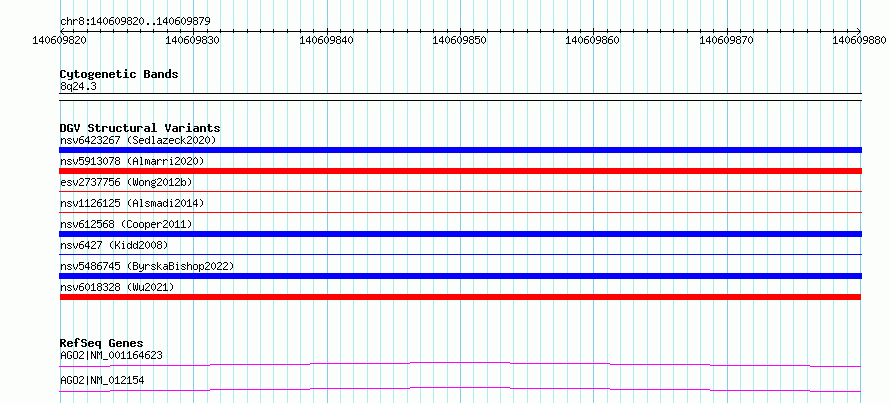Open the nsv6018328 (Wu2021) variant label
The width and height of the screenshot is (890, 403).
(x=117, y=287)
